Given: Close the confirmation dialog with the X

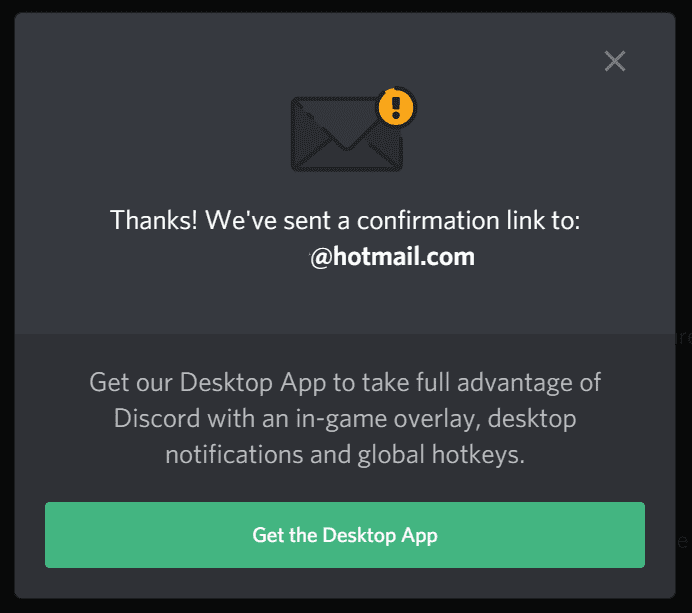Looking at the screenshot, I should click(x=615, y=61).
